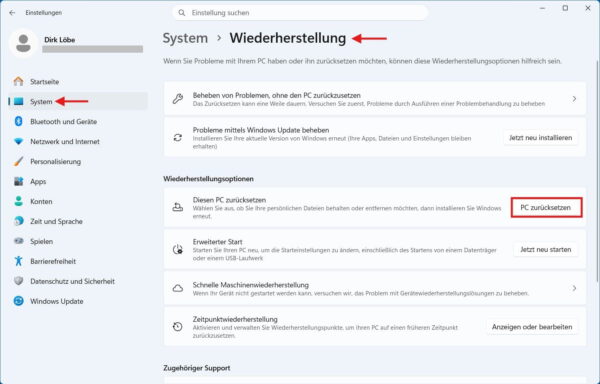Click Anzeigen oder bearbeiten button

click(x=532, y=327)
